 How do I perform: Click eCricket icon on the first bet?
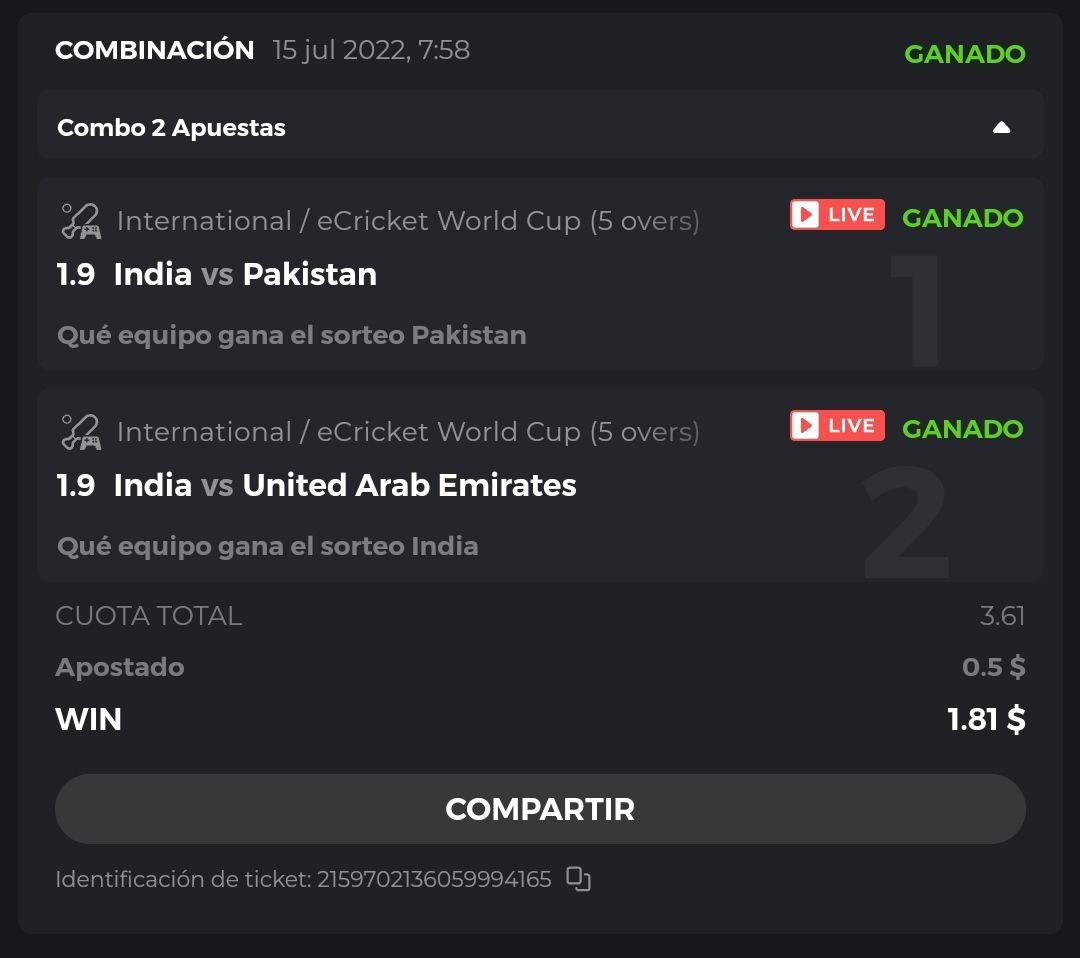(x=80, y=221)
